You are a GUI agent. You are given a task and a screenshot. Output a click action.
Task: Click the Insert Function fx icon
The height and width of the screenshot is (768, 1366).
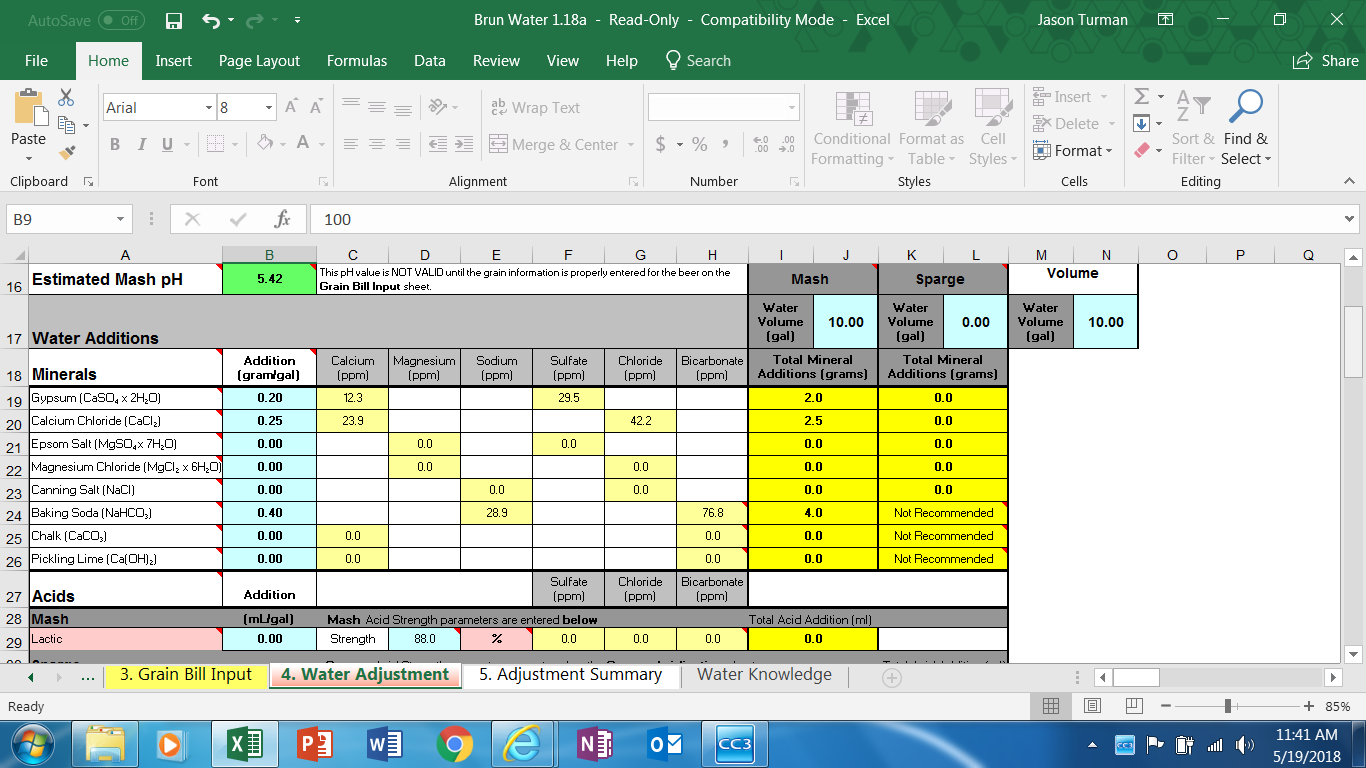pyautogui.click(x=283, y=219)
